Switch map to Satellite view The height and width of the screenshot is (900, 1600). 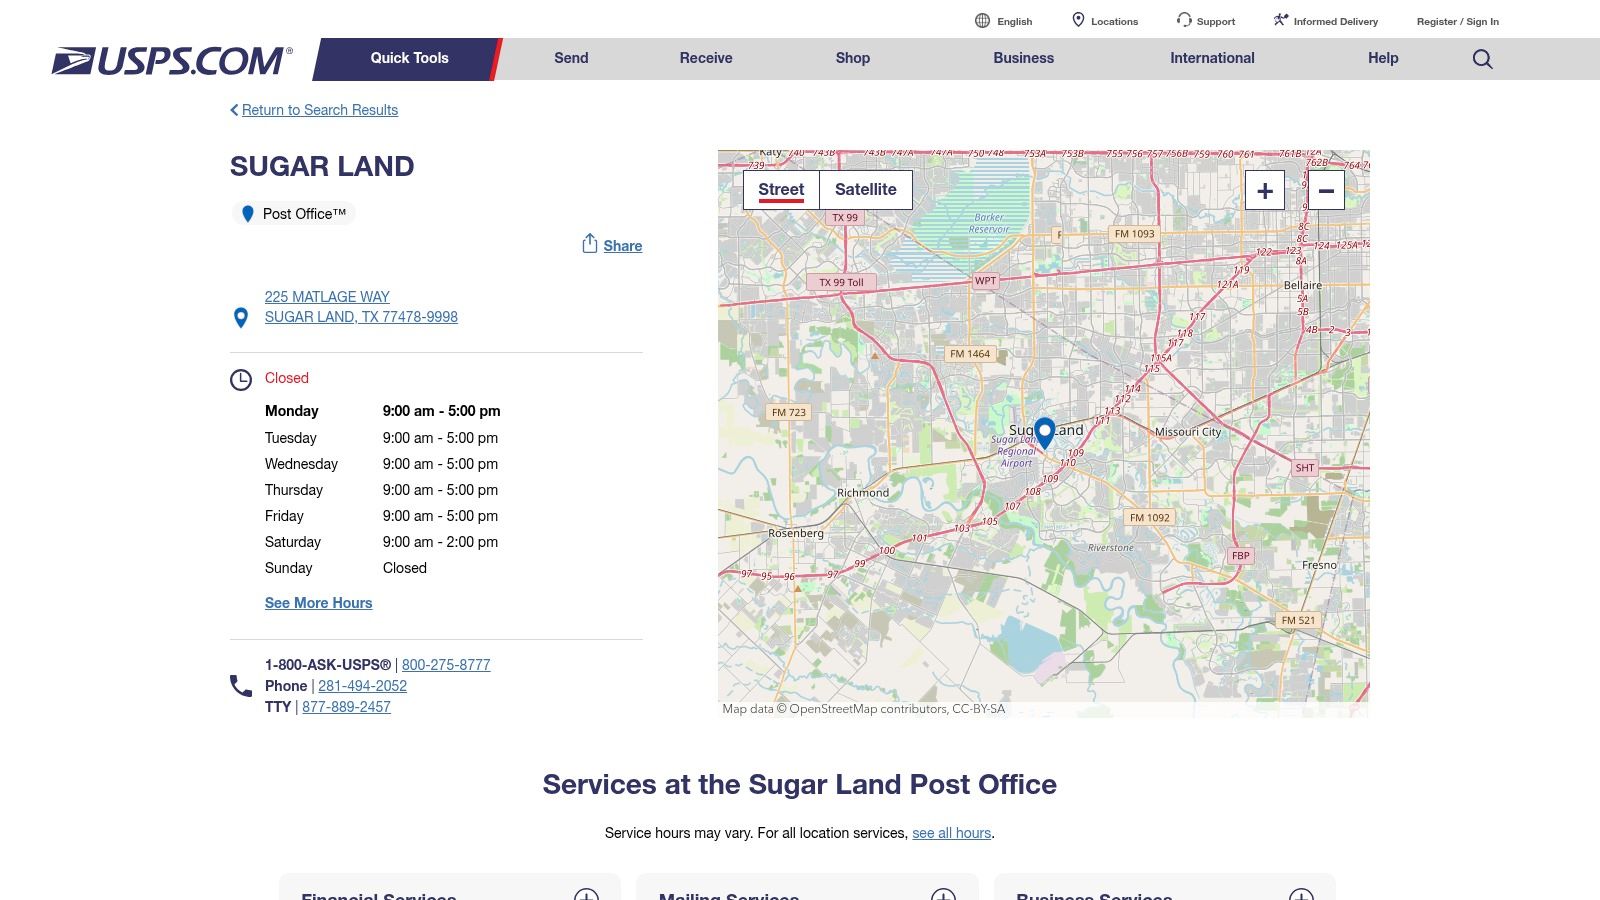[x=866, y=190]
